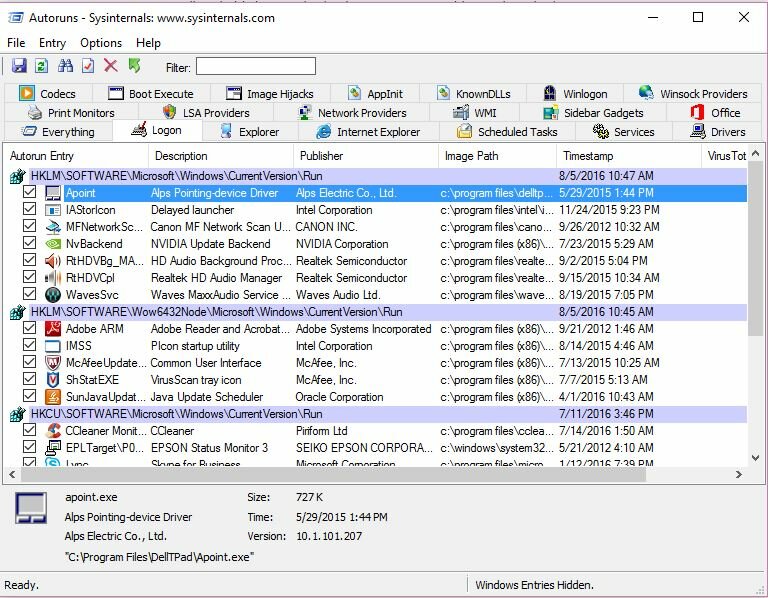Click the large apoint.exe details icon
The height and width of the screenshot is (598, 768).
tap(31, 508)
